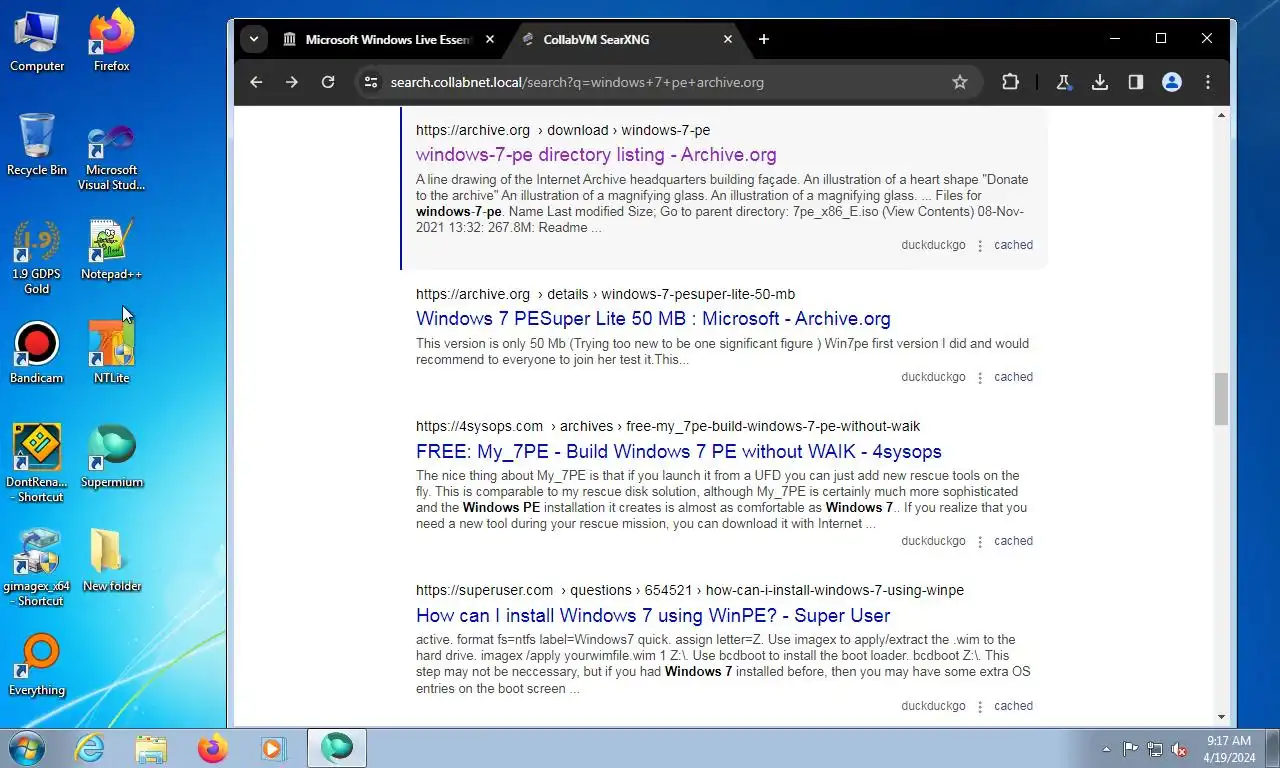Open the Recycle Bin icon
The width and height of the screenshot is (1280, 768).
(37, 146)
